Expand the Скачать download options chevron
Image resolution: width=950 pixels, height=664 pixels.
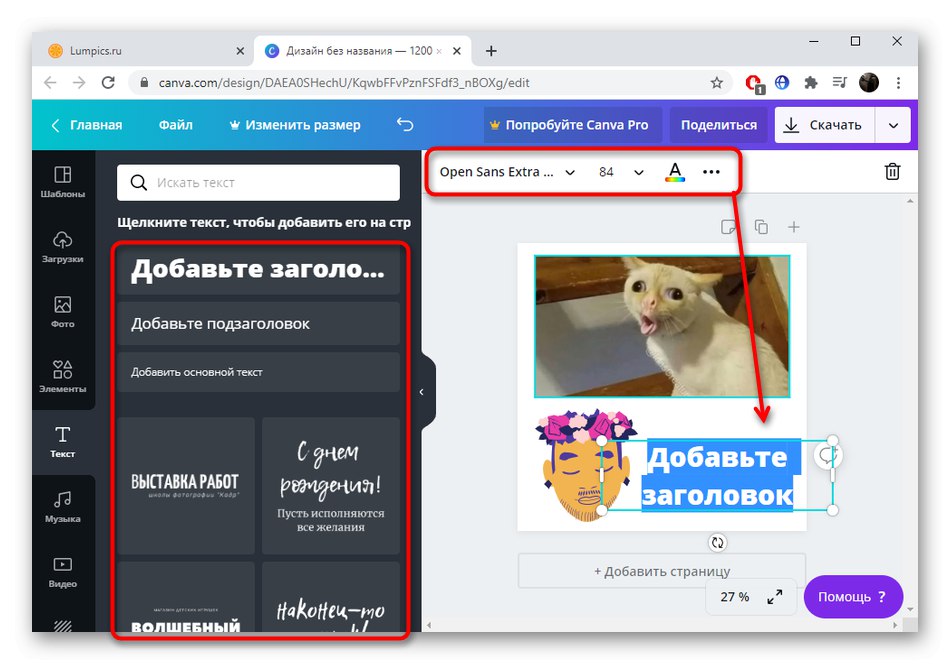point(895,124)
